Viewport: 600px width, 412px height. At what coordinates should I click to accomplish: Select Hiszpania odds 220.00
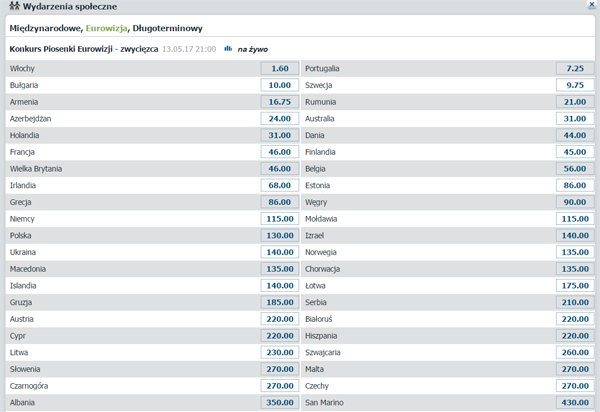(x=575, y=336)
